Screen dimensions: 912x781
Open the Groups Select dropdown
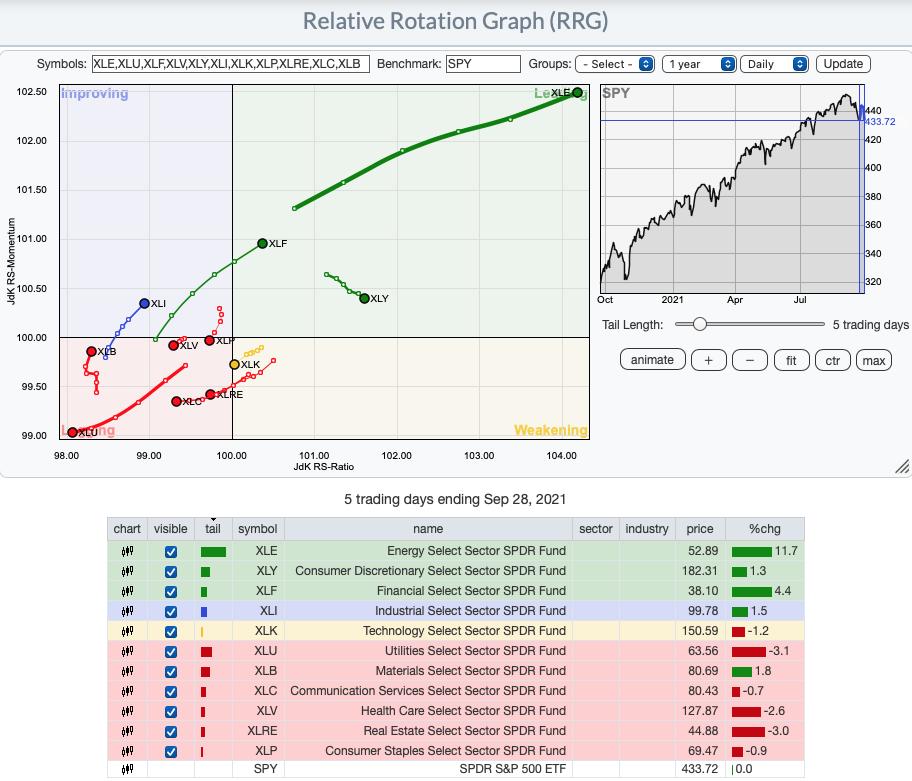[615, 64]
